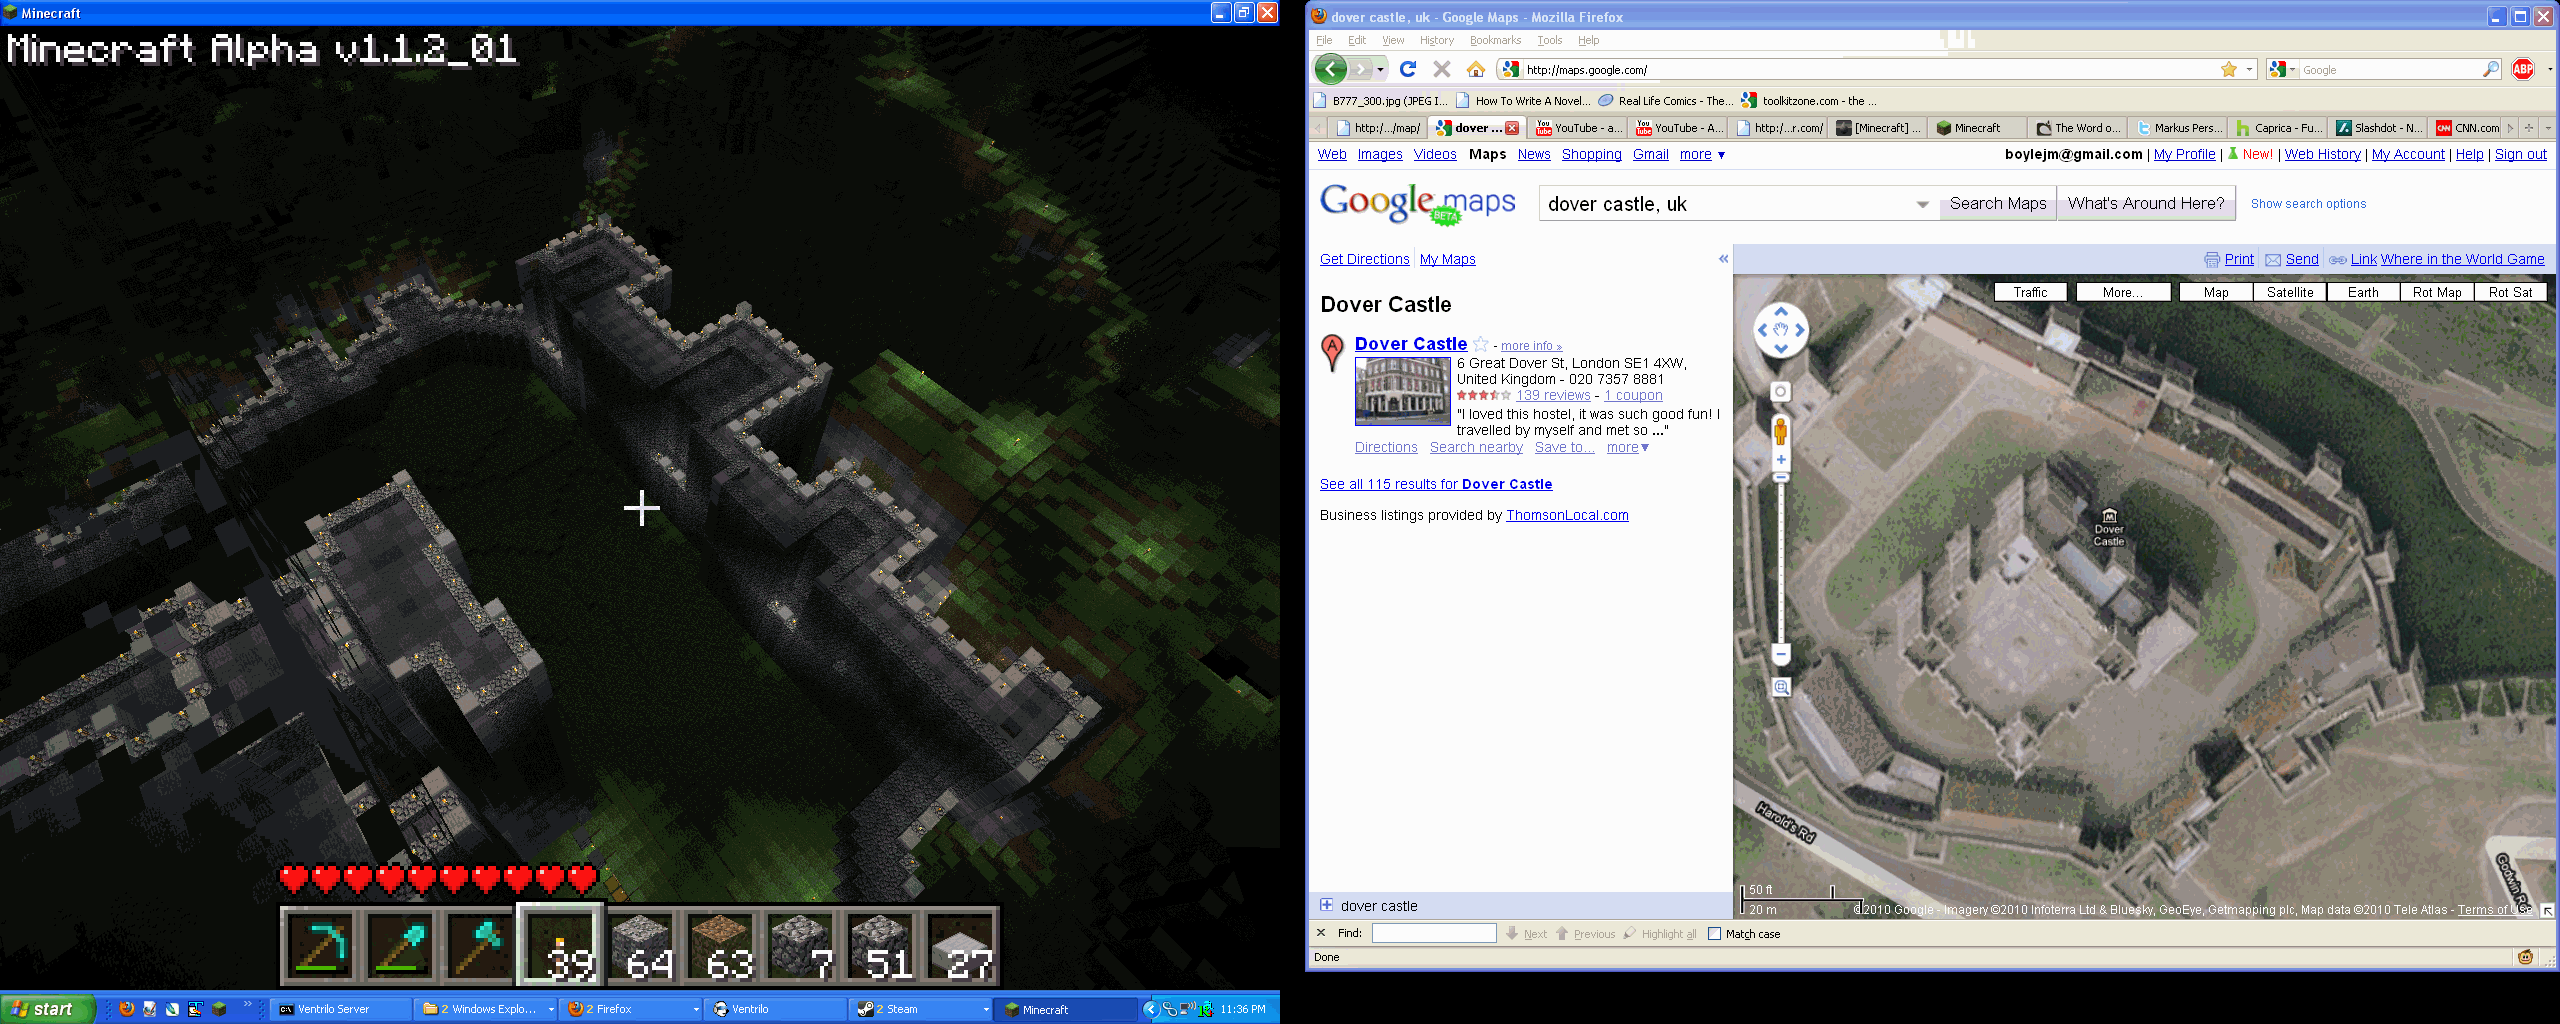The width and height of the screenshot is (2560, 1024).
Task: Switch map to Map view
Action: 2216,292
